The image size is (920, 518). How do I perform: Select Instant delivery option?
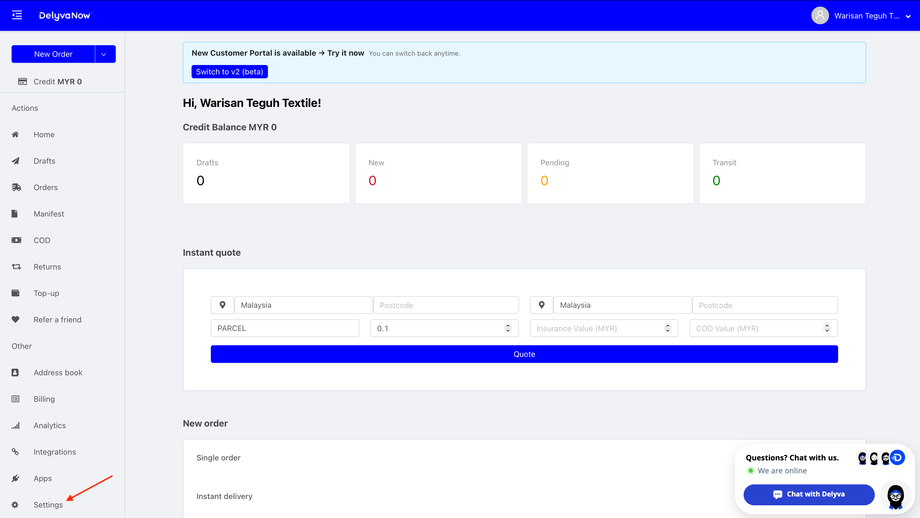224,496
